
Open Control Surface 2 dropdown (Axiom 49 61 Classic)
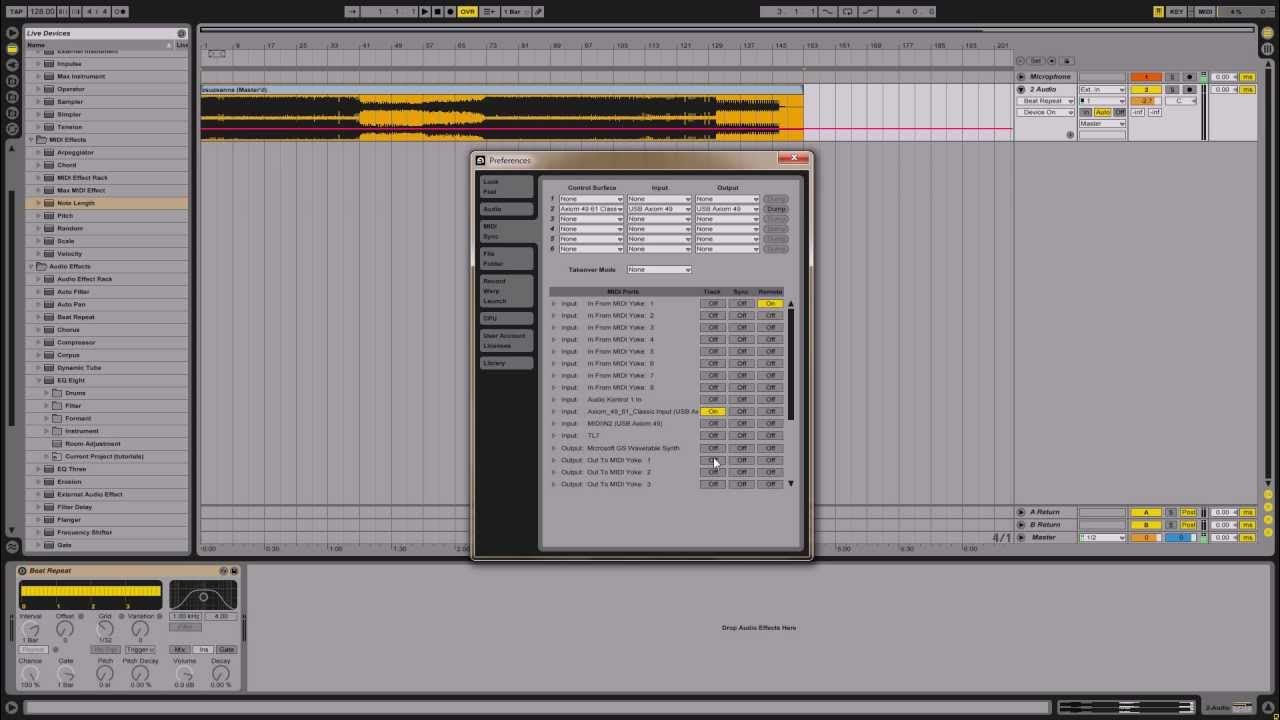tap(591, 209)
